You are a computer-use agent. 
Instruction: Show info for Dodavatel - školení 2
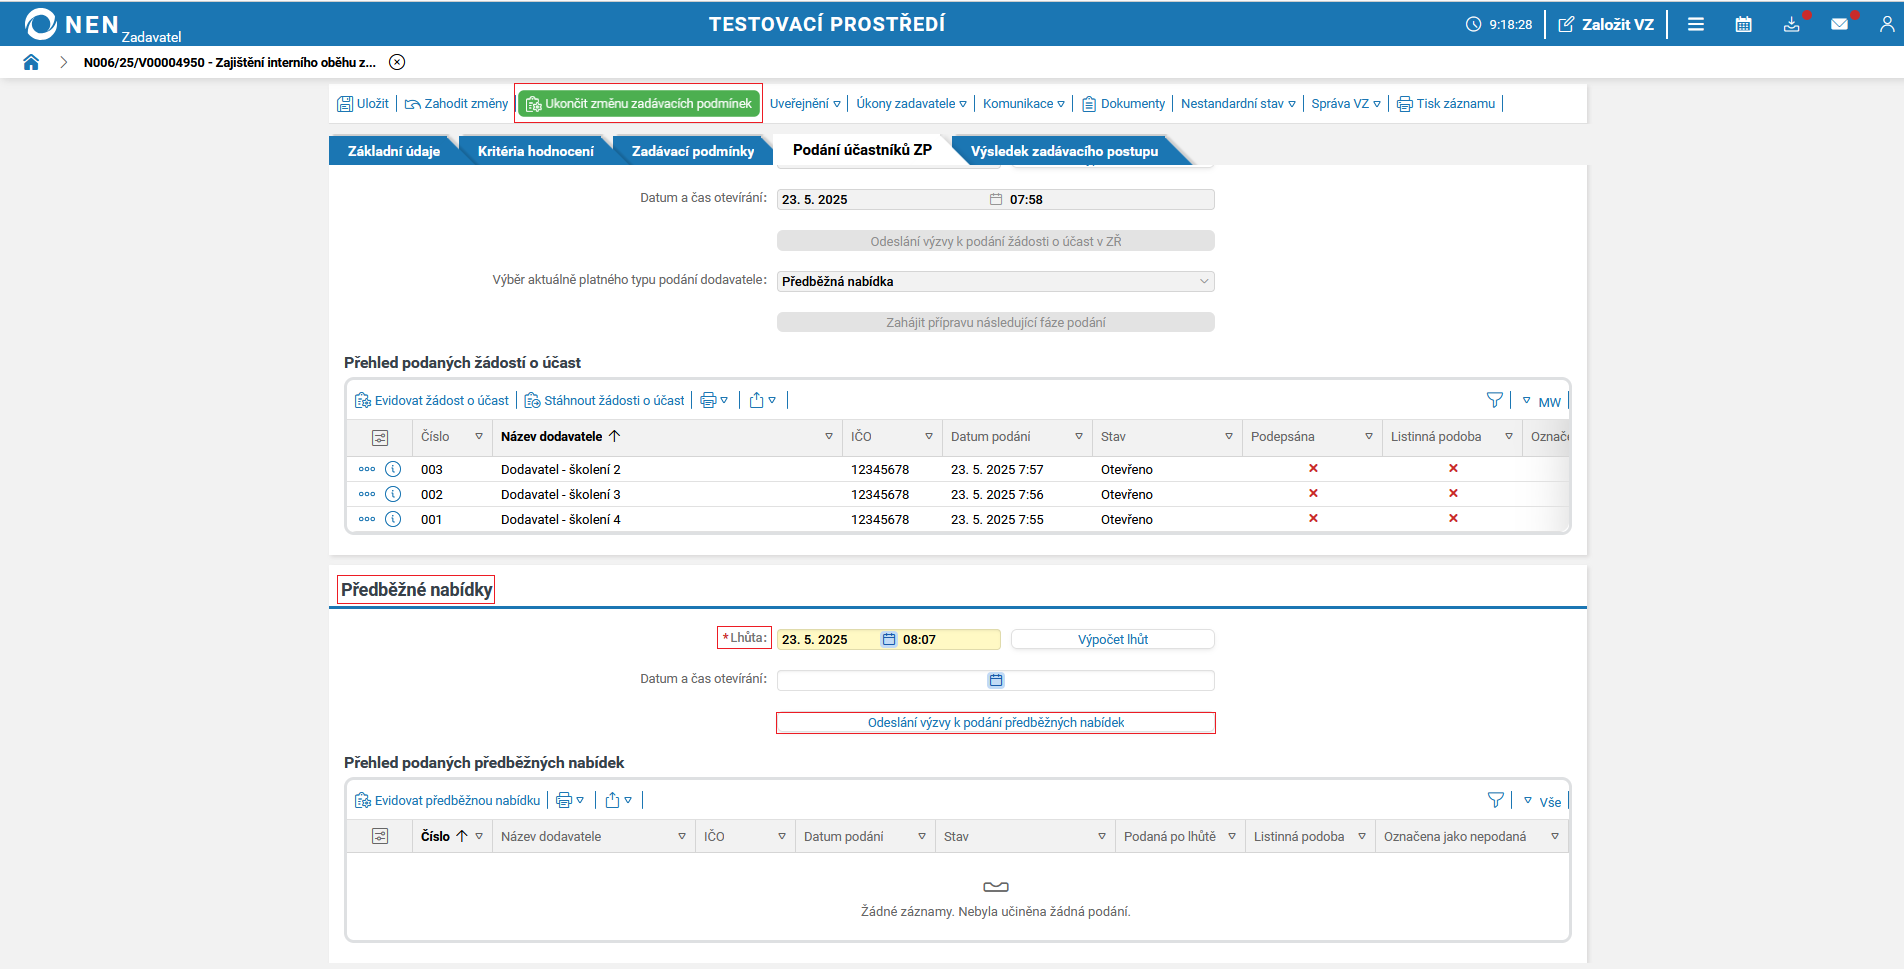click(393, 469)
